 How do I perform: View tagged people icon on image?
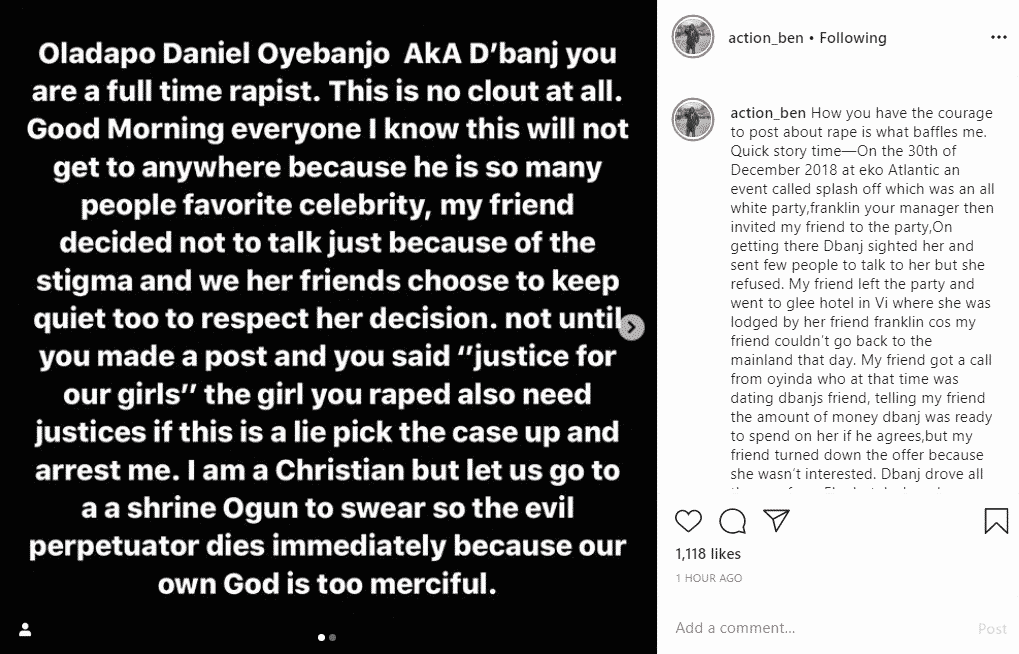25,630
